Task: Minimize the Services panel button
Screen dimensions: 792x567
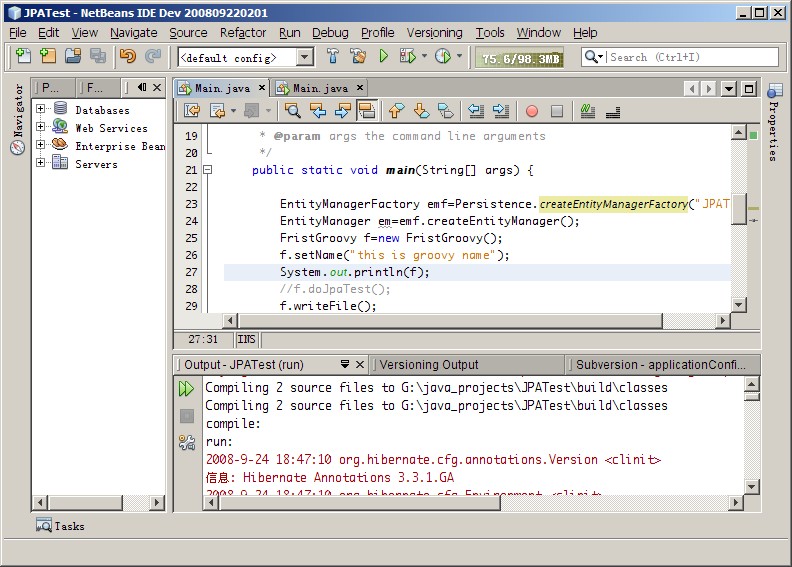Action: tap(142, 87)
